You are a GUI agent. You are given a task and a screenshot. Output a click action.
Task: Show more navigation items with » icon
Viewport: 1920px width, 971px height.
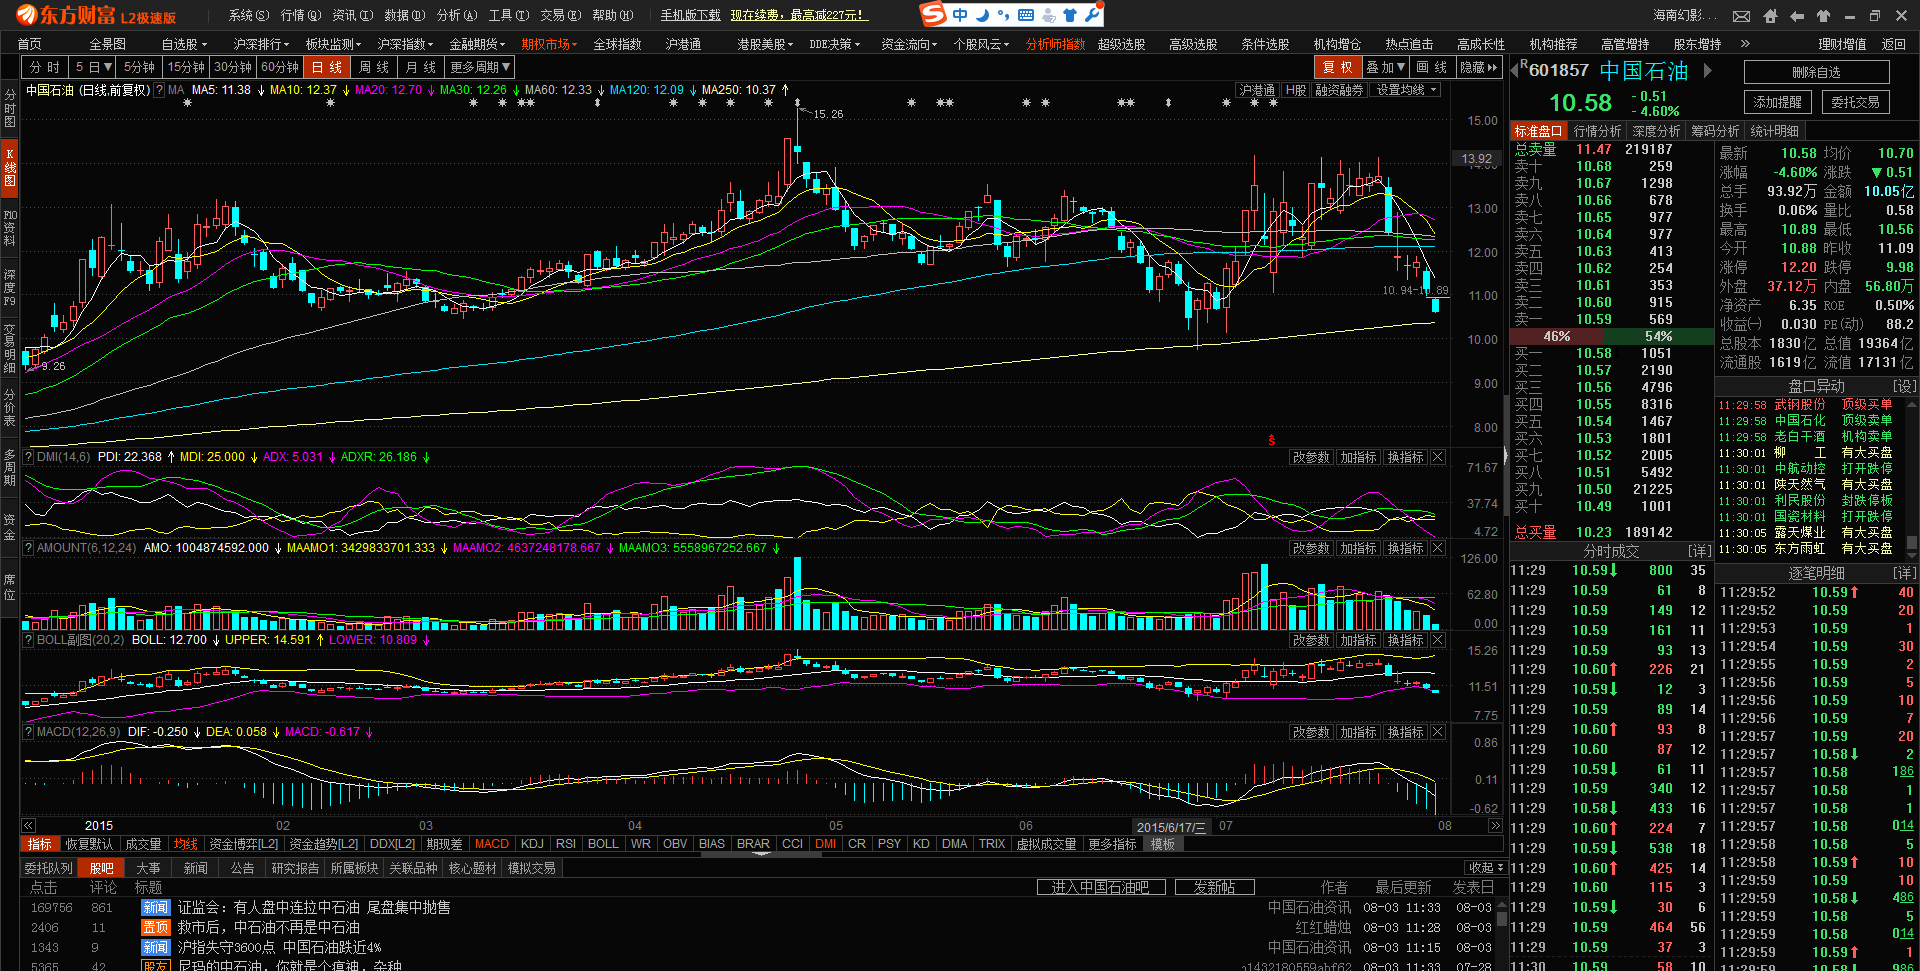click(x=1745, y=44)
